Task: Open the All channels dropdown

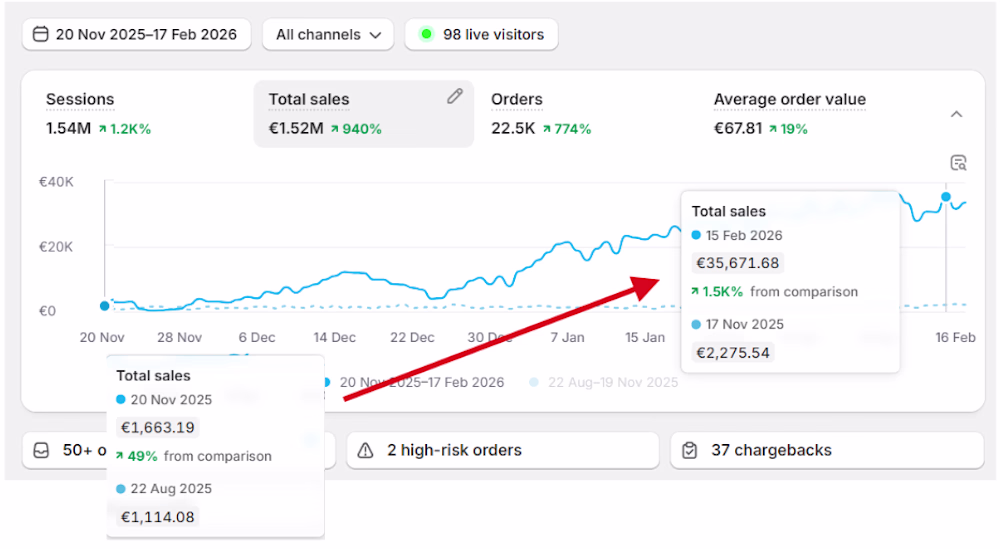Action: tap(328, 34)
